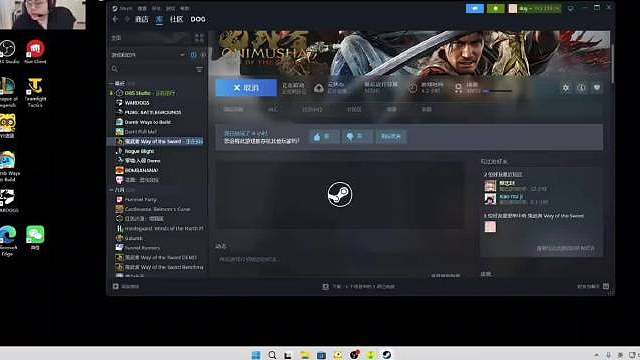
Task: Click the Big Picture monitor icon
Action: click(x=571, y=8)
